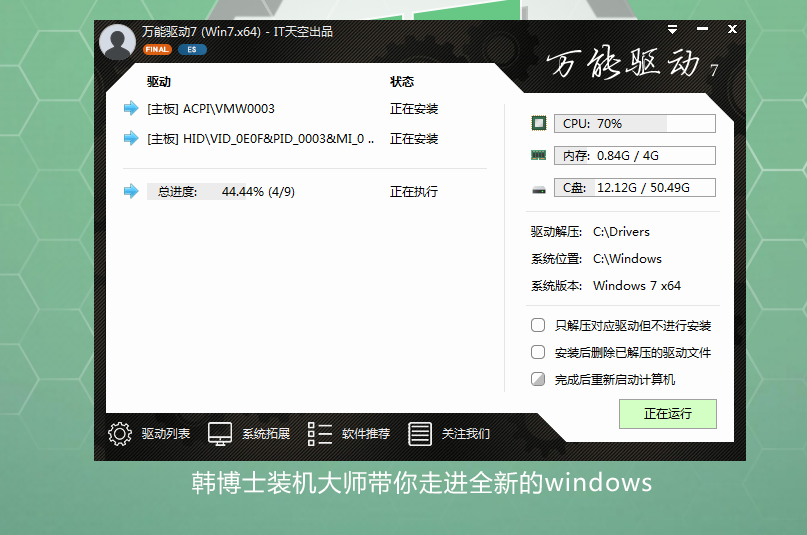Click the CPU 70% usage bar
807x535 pixels.
pos(635,123)
